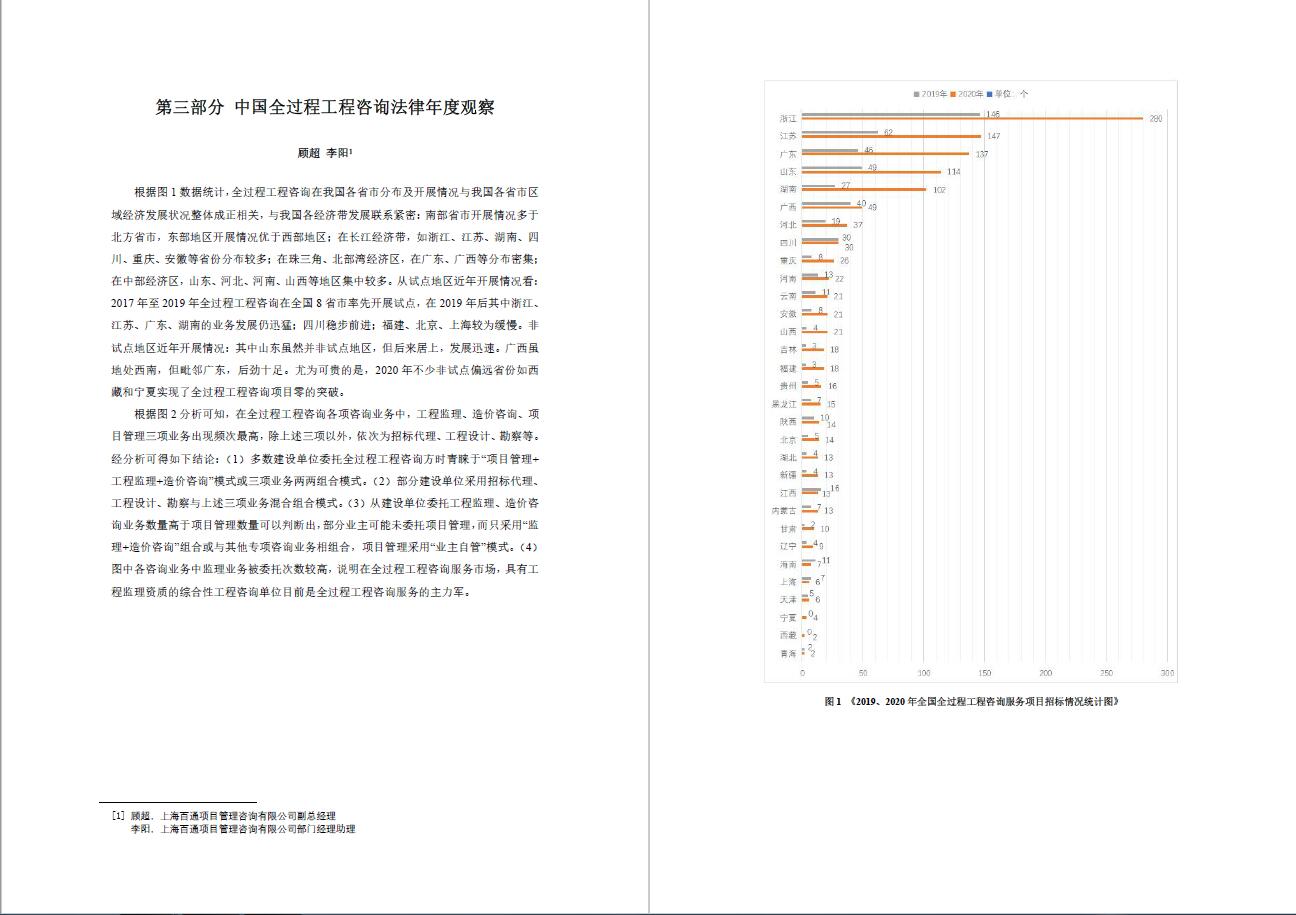
Task: Click paragraph starting with 根据图 1 数据统计
Action: 325,290
